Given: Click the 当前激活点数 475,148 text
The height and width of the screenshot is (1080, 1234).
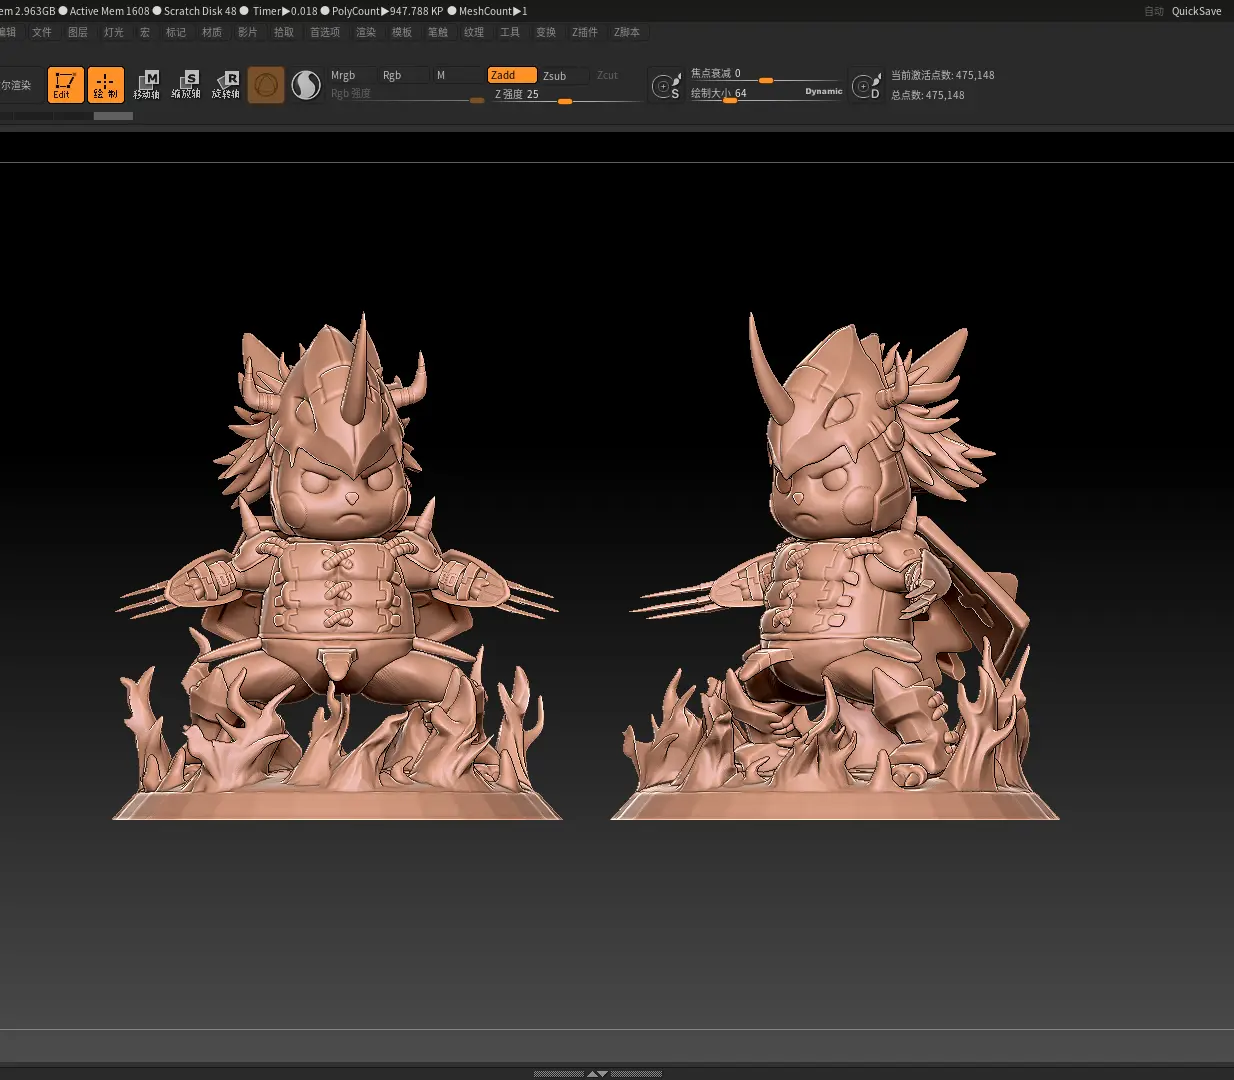Looking at the screenshot, I should pyautogui.click(x=943, y=75).
